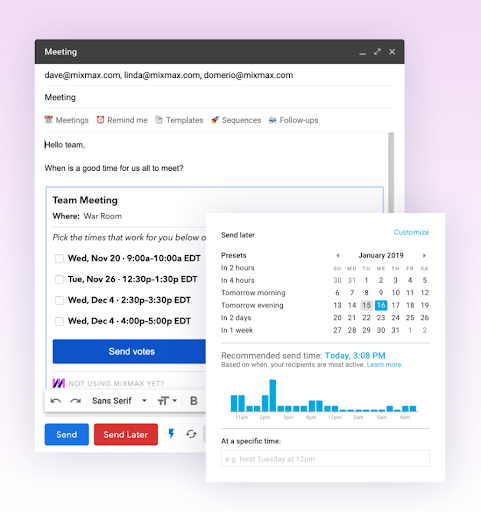This screenshot has height=512, width=481.
Task: Click the Templates document icon
Action: (159, 120)
